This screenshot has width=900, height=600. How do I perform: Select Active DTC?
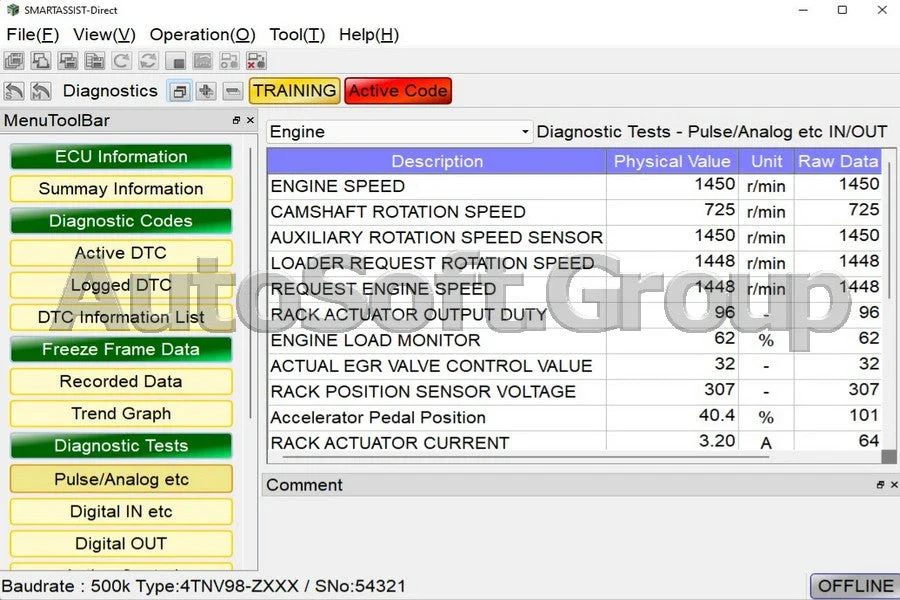coord(121,253)
